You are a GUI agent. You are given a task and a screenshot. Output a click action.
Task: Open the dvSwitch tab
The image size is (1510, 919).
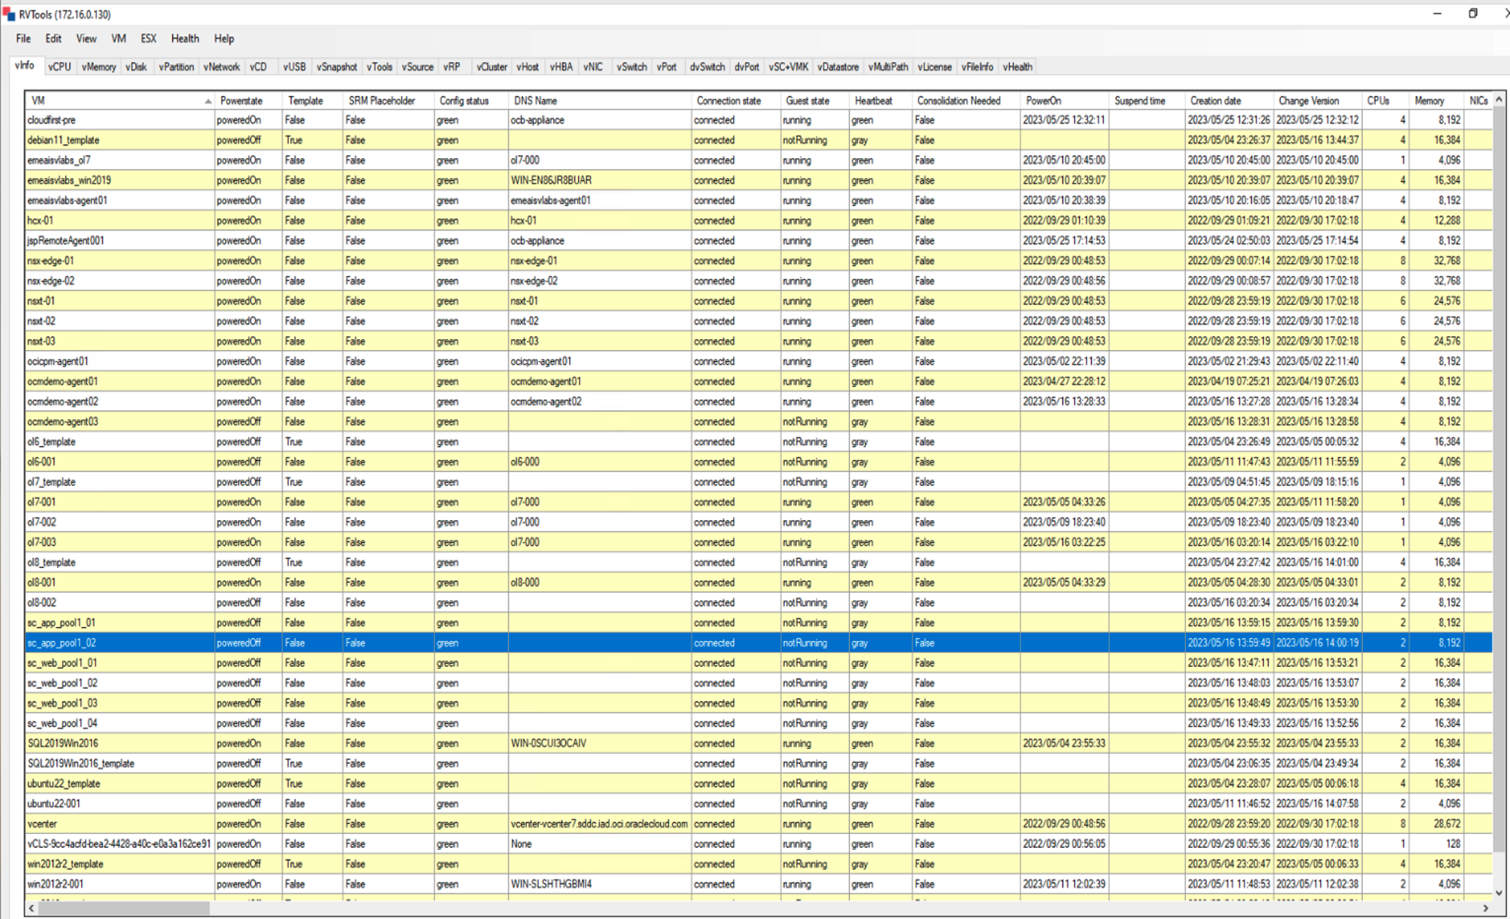[707, 67]
